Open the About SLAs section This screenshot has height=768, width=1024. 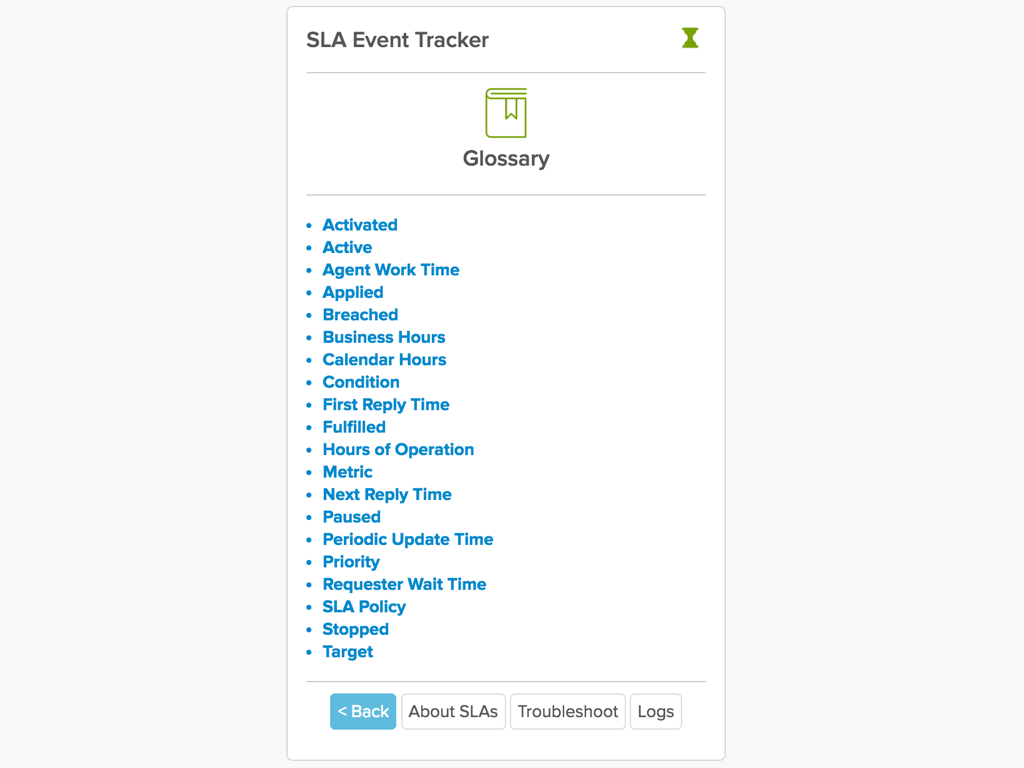[453, 711]
